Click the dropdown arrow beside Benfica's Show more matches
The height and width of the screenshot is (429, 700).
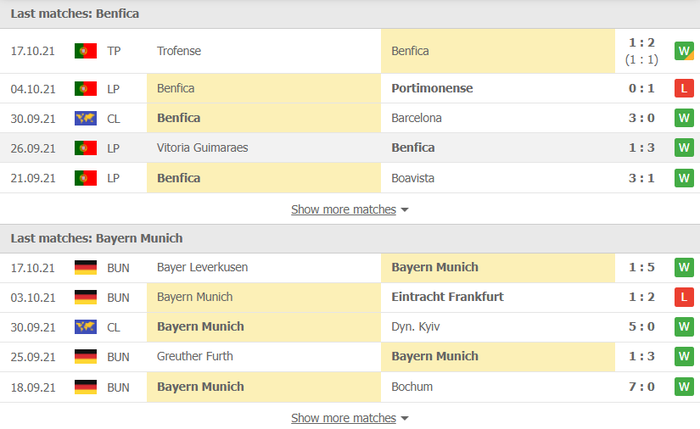(x=404, y=210)
